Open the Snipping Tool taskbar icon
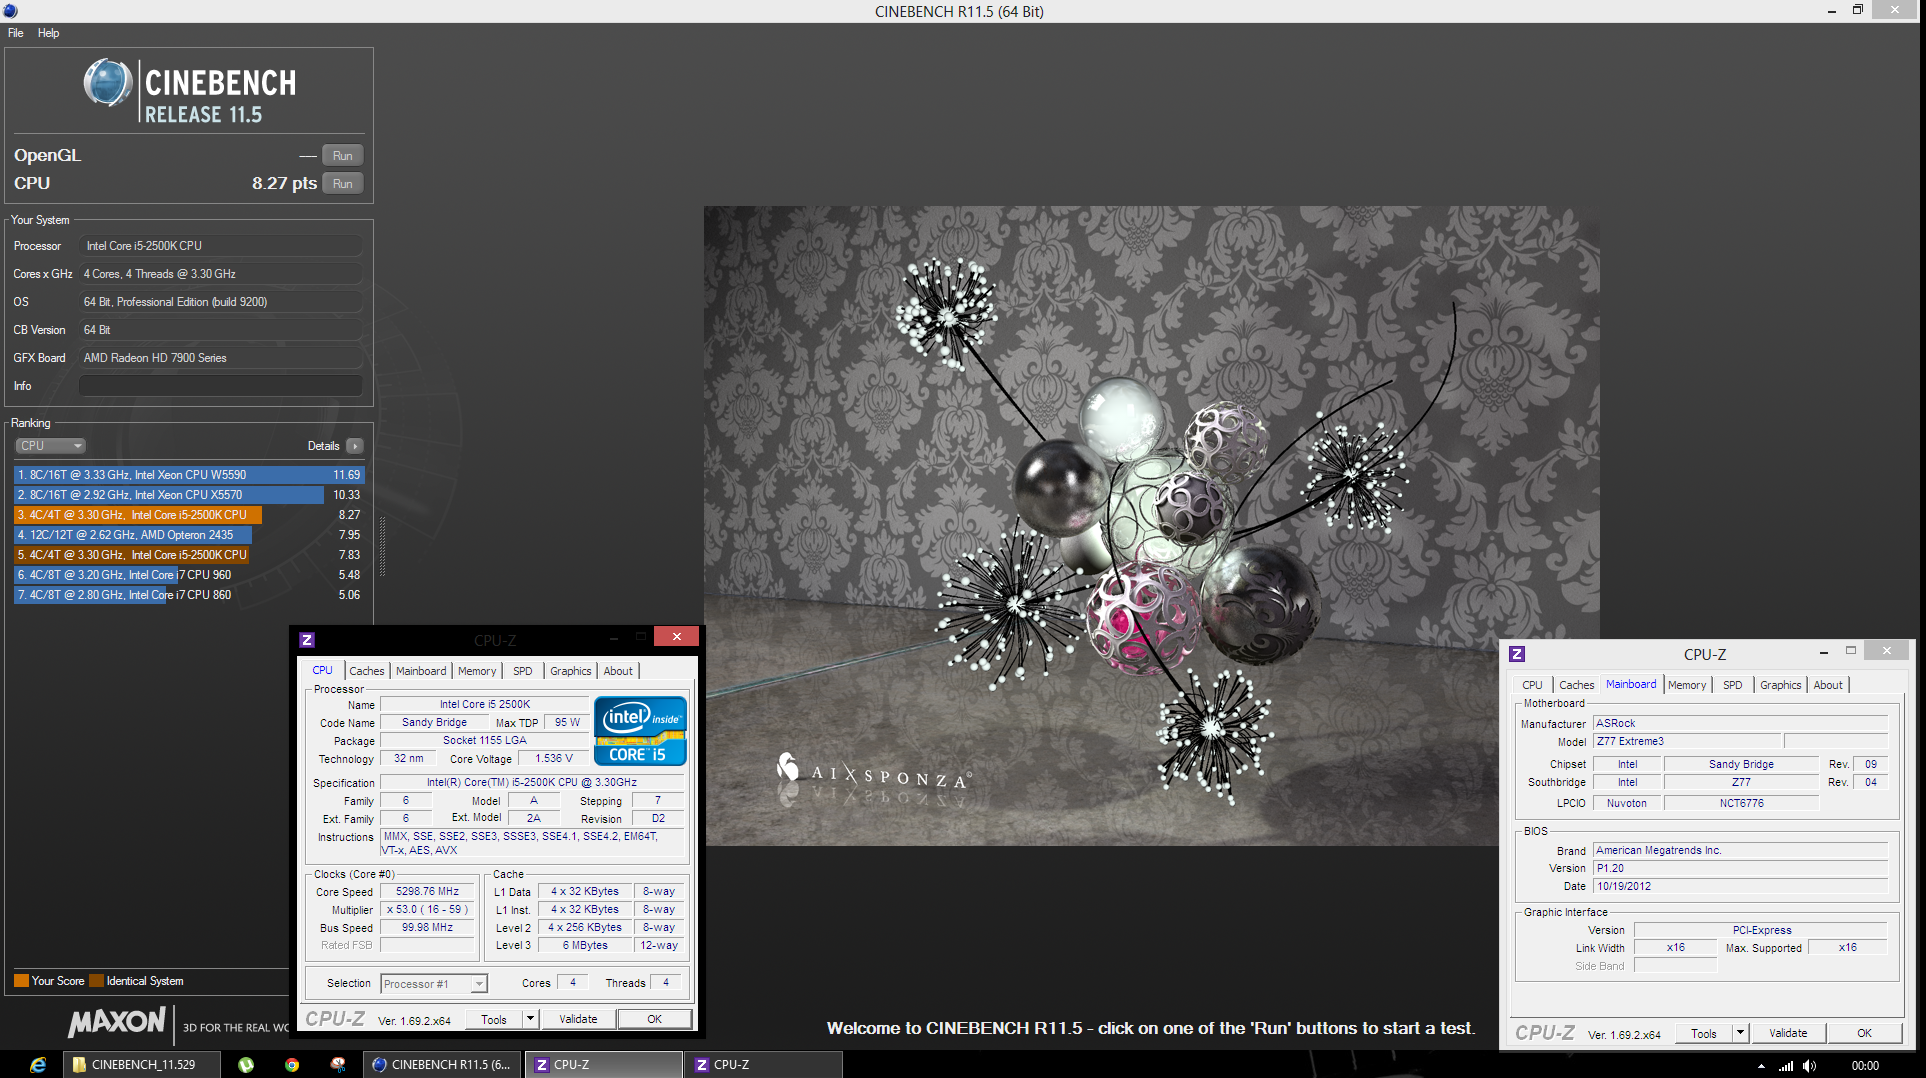This screenshot has height=1078, width=1926. pyautogui.click(x=338, y=1065)
